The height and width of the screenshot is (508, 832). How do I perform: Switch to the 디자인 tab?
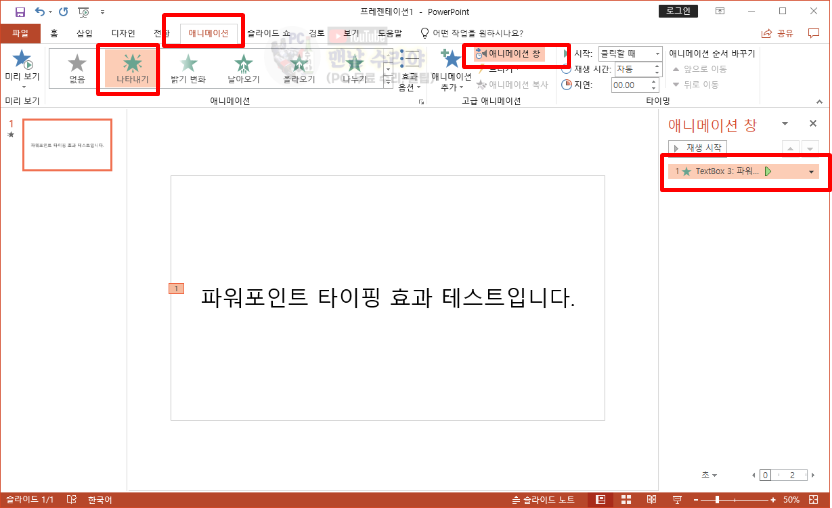tap(123, 33)
